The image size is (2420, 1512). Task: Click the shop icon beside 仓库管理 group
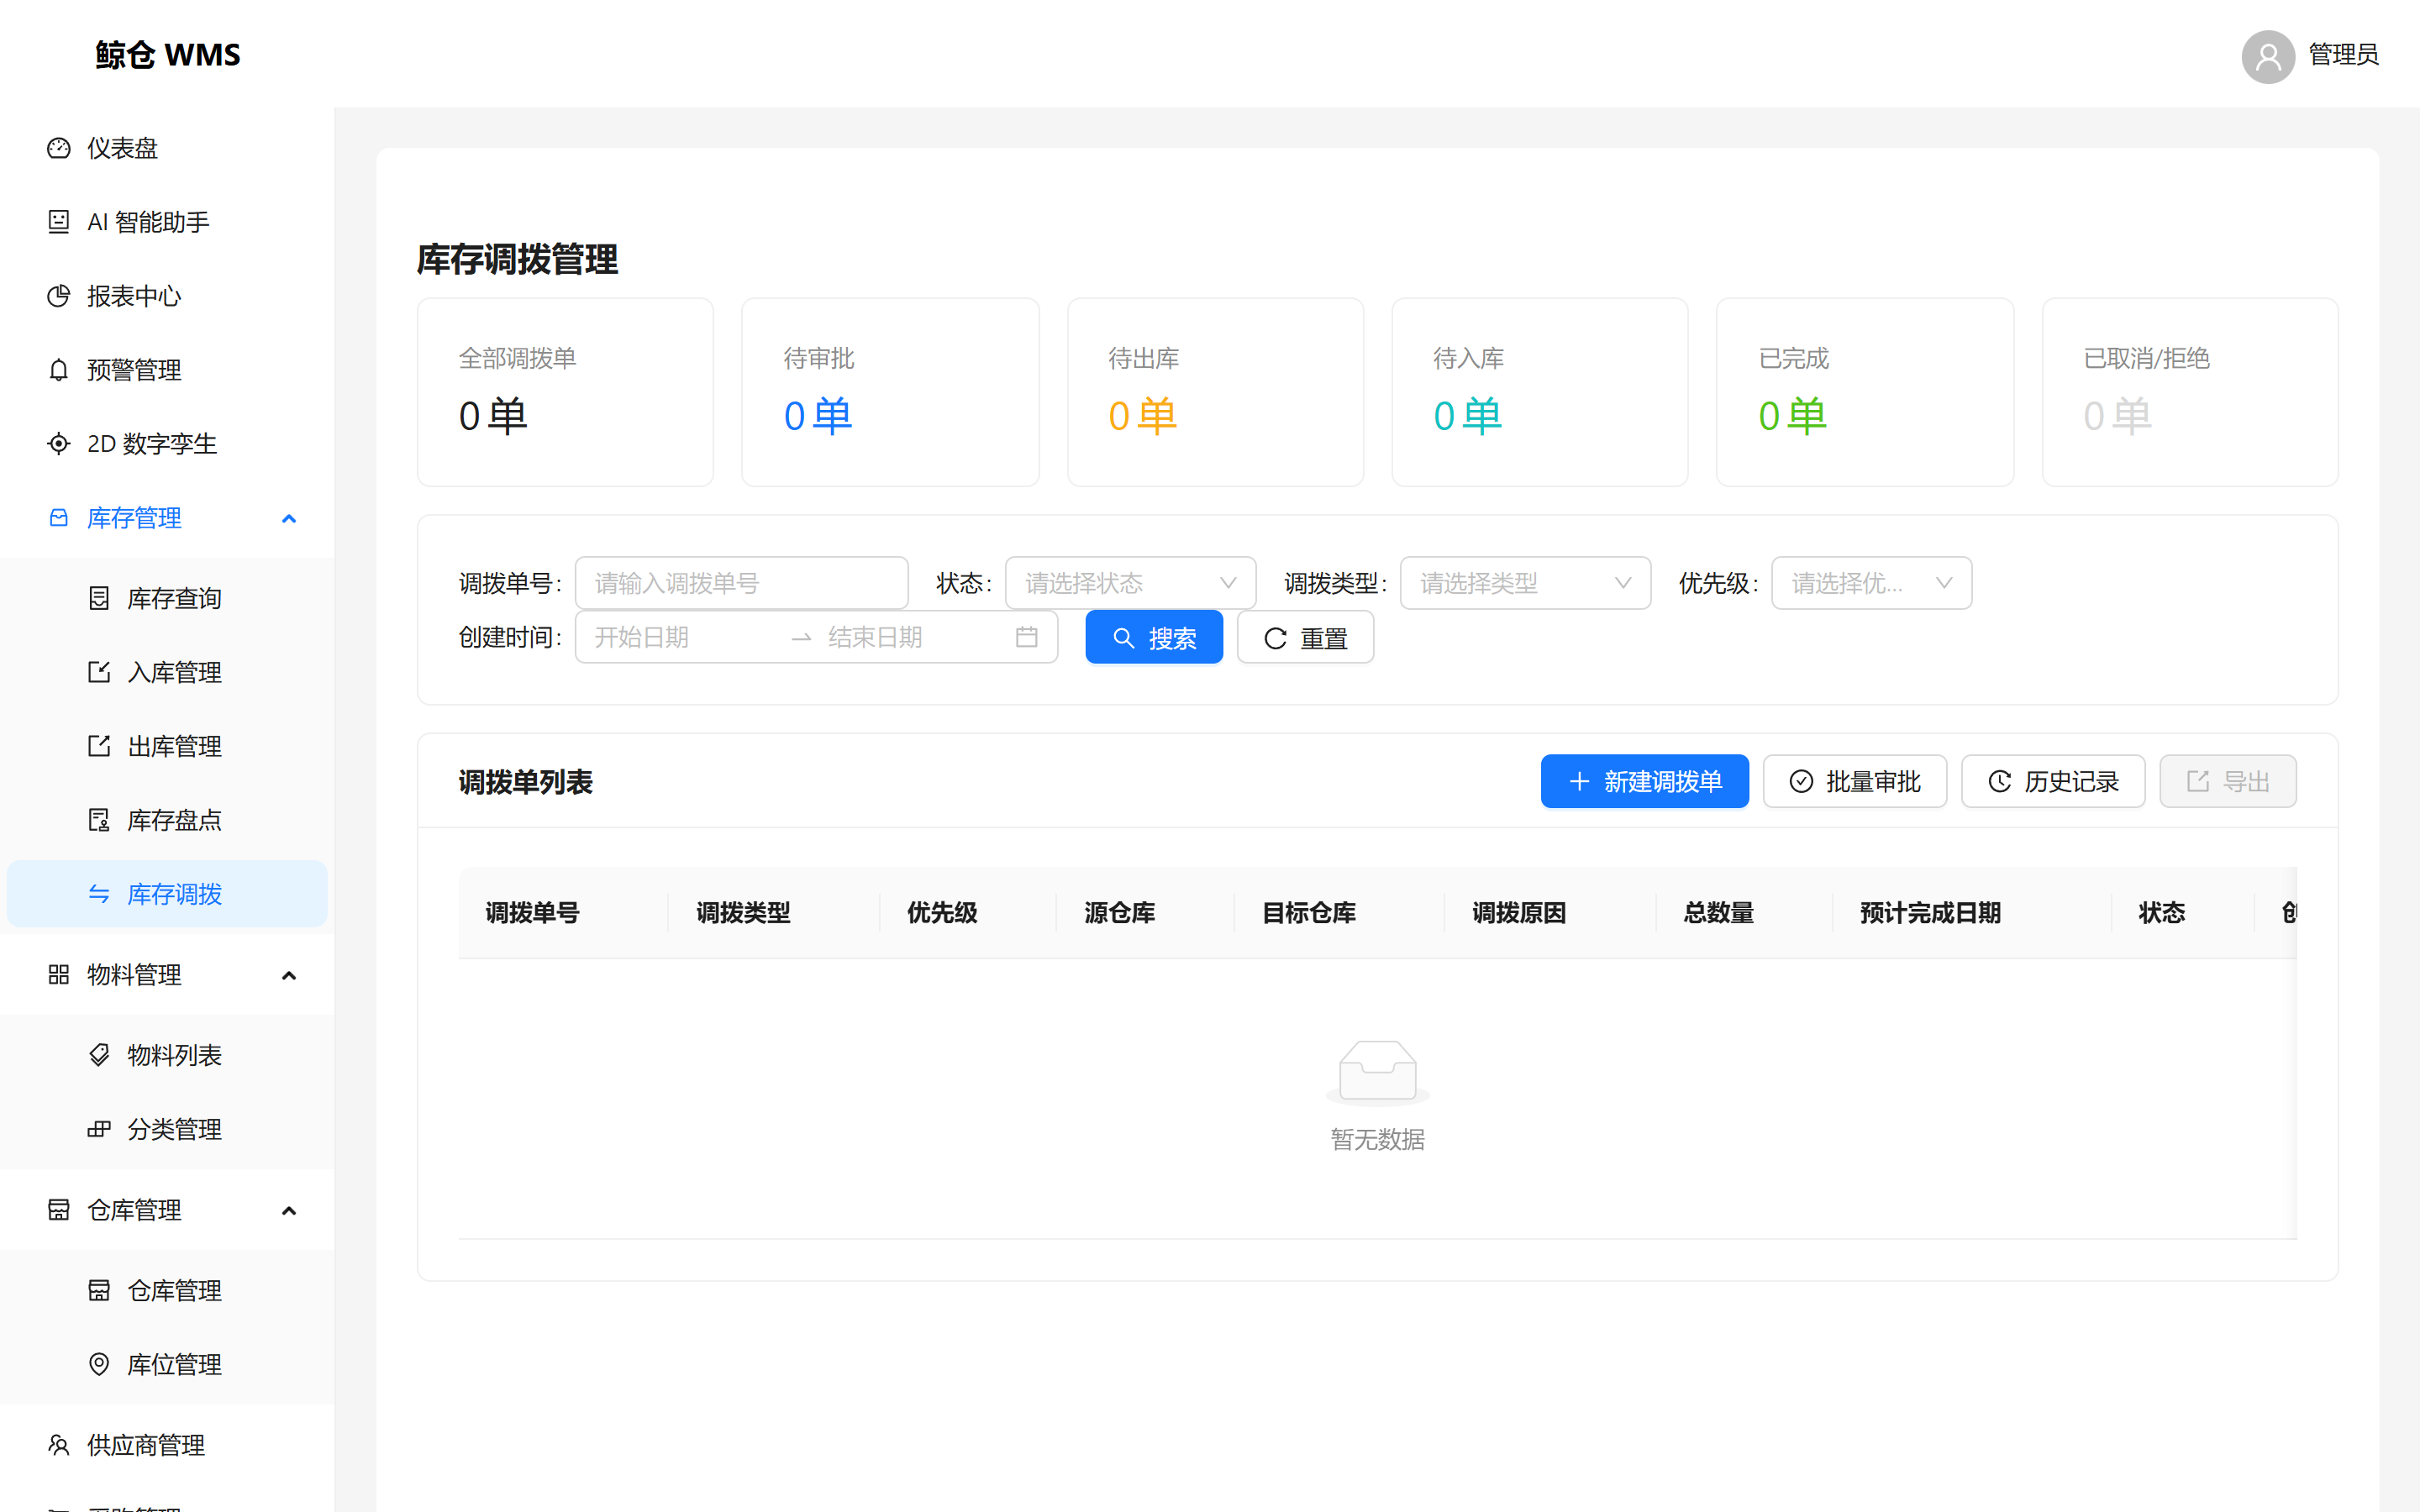[x=59, y=1210]
